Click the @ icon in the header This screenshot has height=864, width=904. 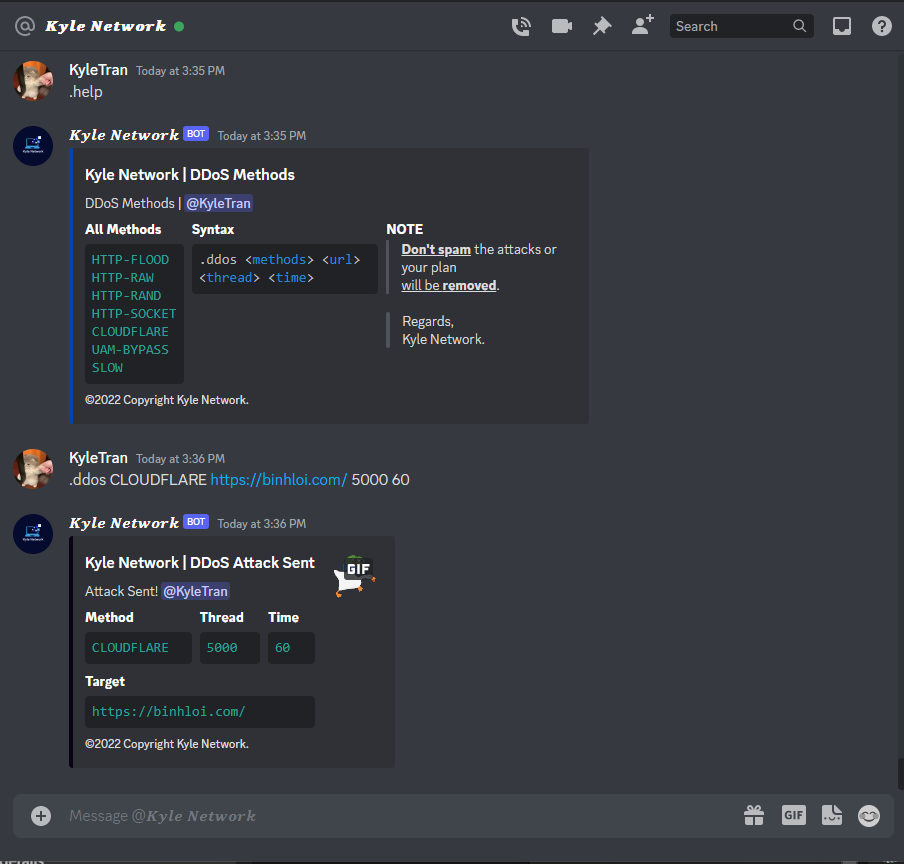tap(25, 26)
